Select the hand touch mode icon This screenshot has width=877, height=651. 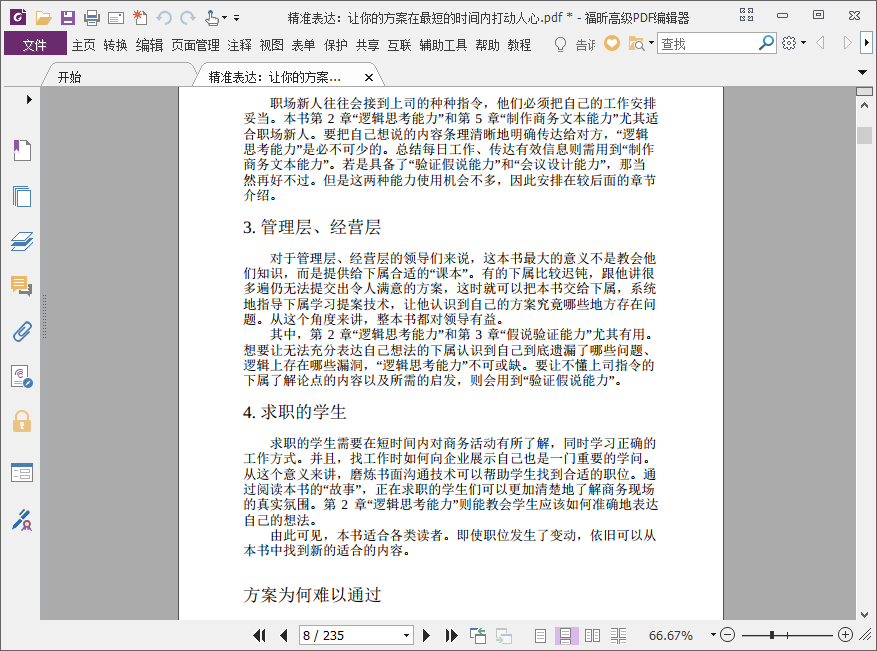point(212,18)
